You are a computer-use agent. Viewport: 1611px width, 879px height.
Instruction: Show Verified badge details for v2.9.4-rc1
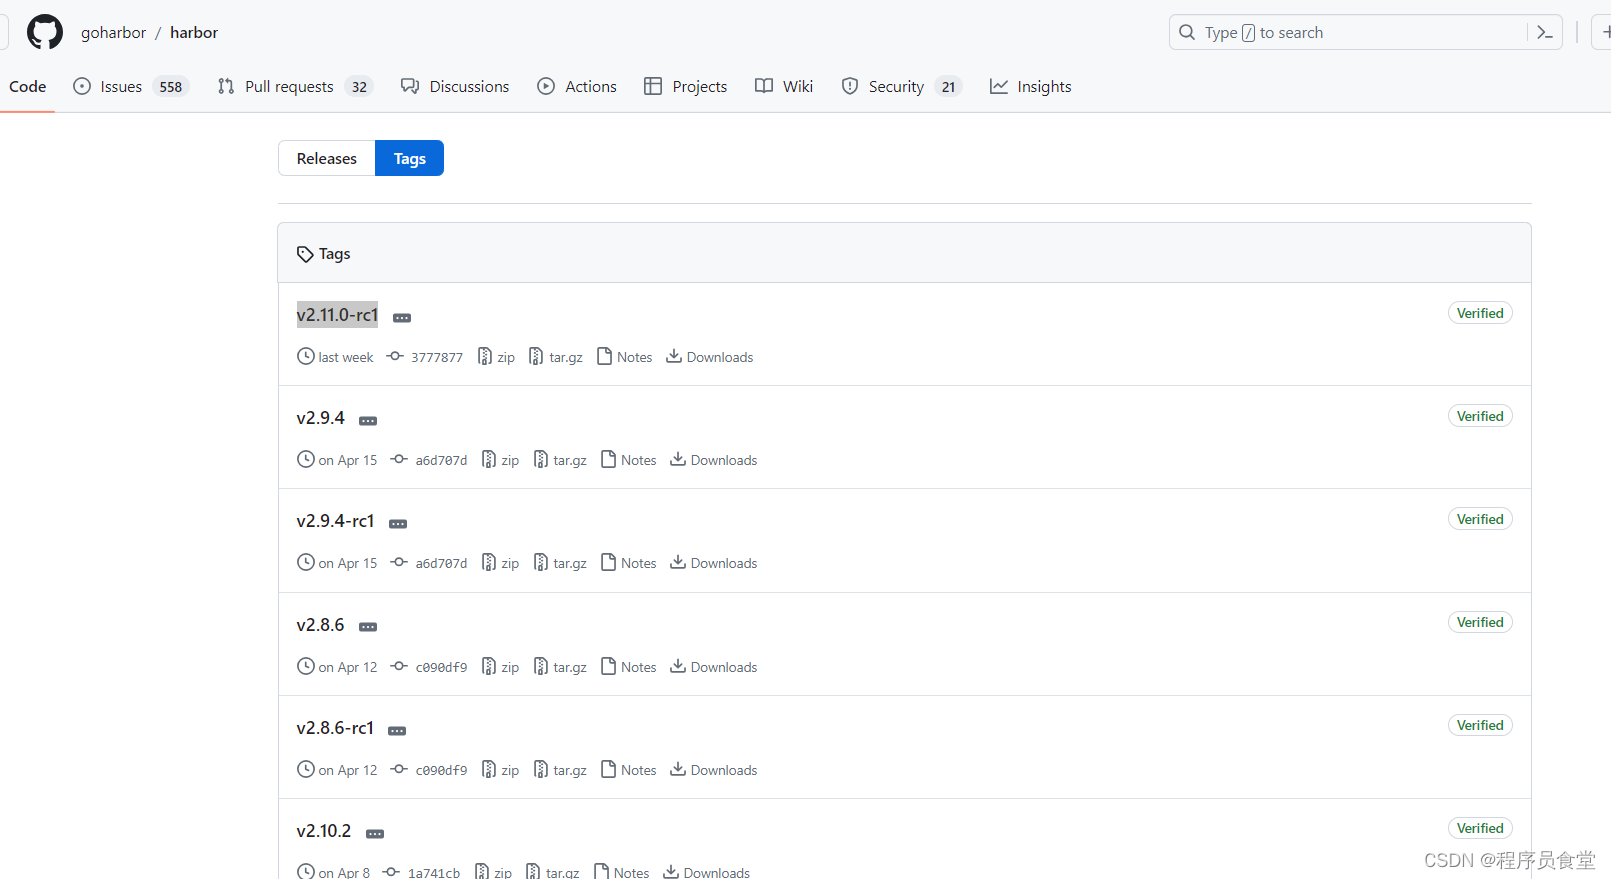pyautogui.click(x=1480, y=519)
